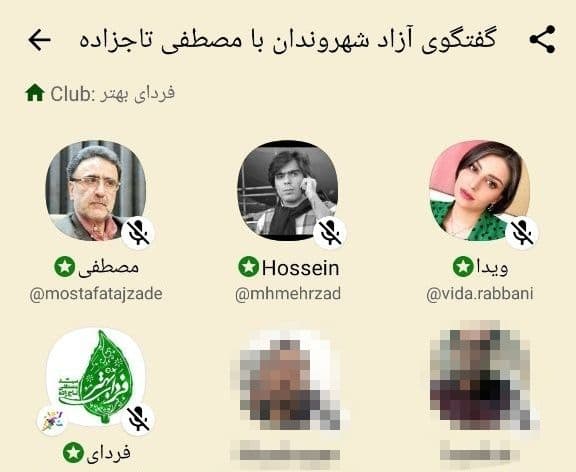Open @mostafatajzade username link

point(96,294)
